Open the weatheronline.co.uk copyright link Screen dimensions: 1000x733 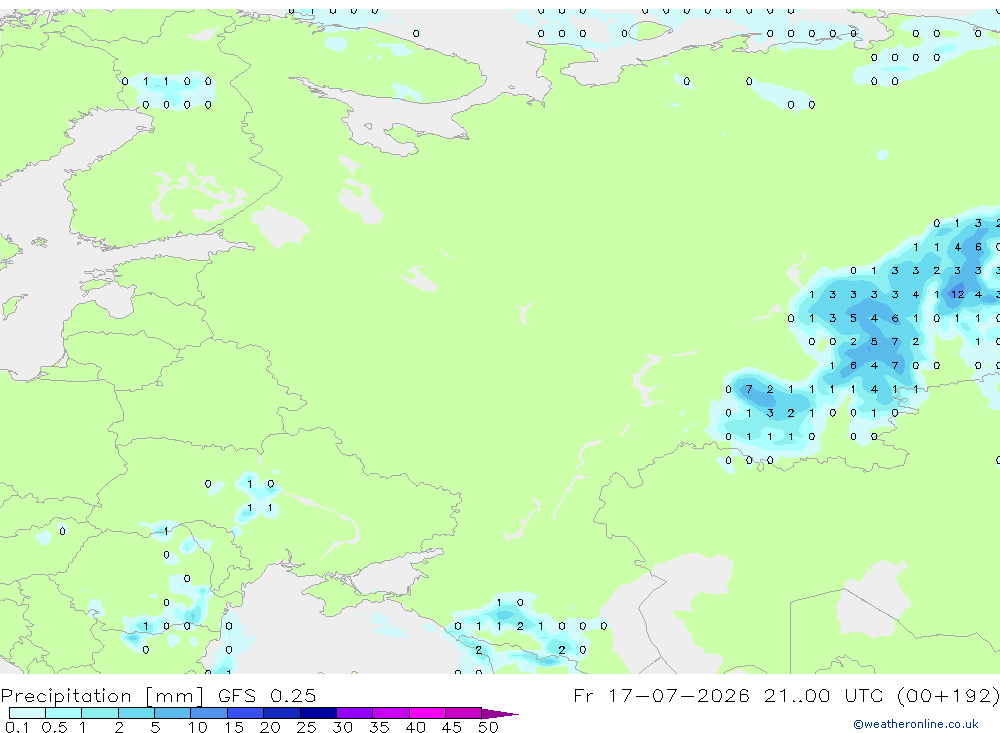915,724
